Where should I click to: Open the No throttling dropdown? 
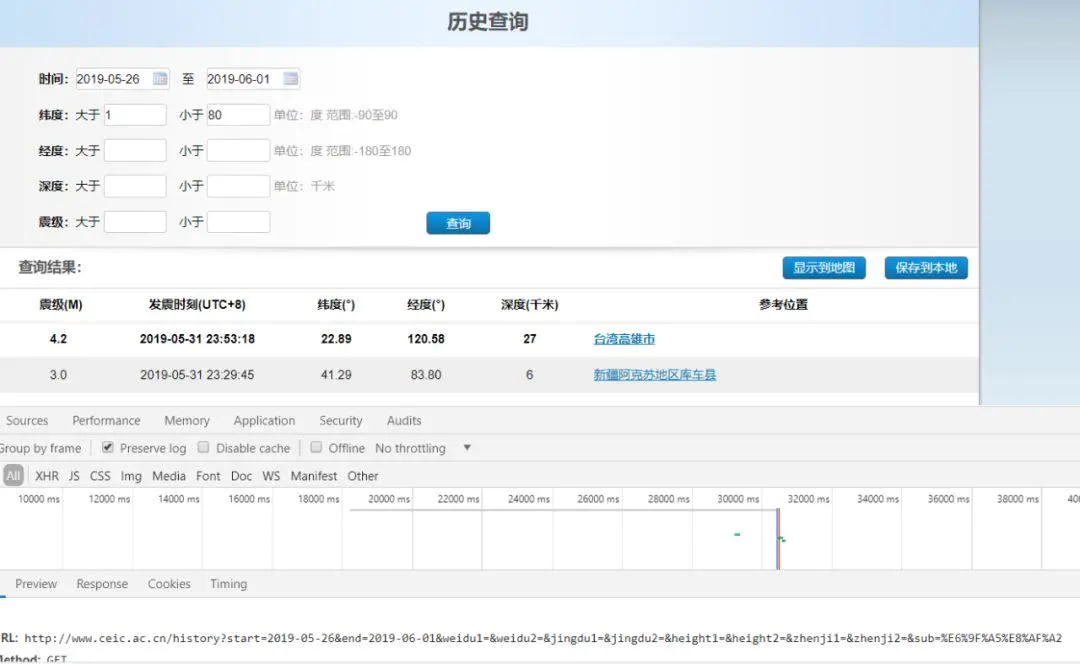click(422, 448)
